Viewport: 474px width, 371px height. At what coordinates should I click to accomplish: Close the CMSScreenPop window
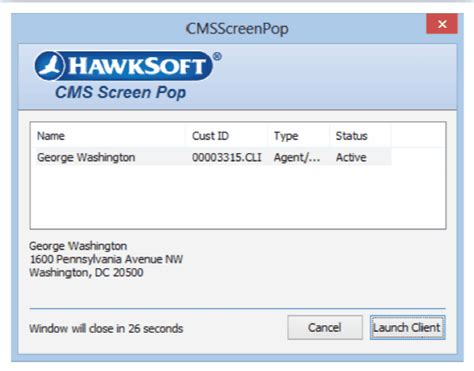[442, 24]
